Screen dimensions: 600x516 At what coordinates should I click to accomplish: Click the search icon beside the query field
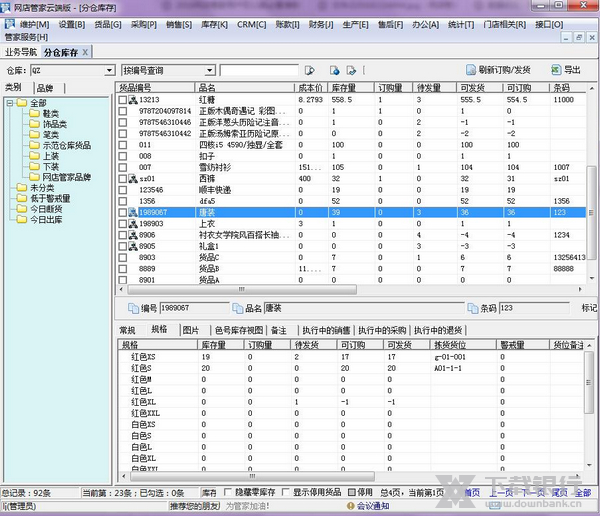click(310, 70)
